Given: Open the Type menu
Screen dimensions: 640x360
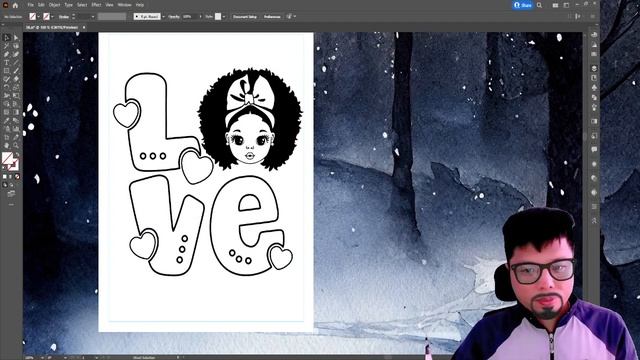Looking at the screenshot, I should point(69,5).
